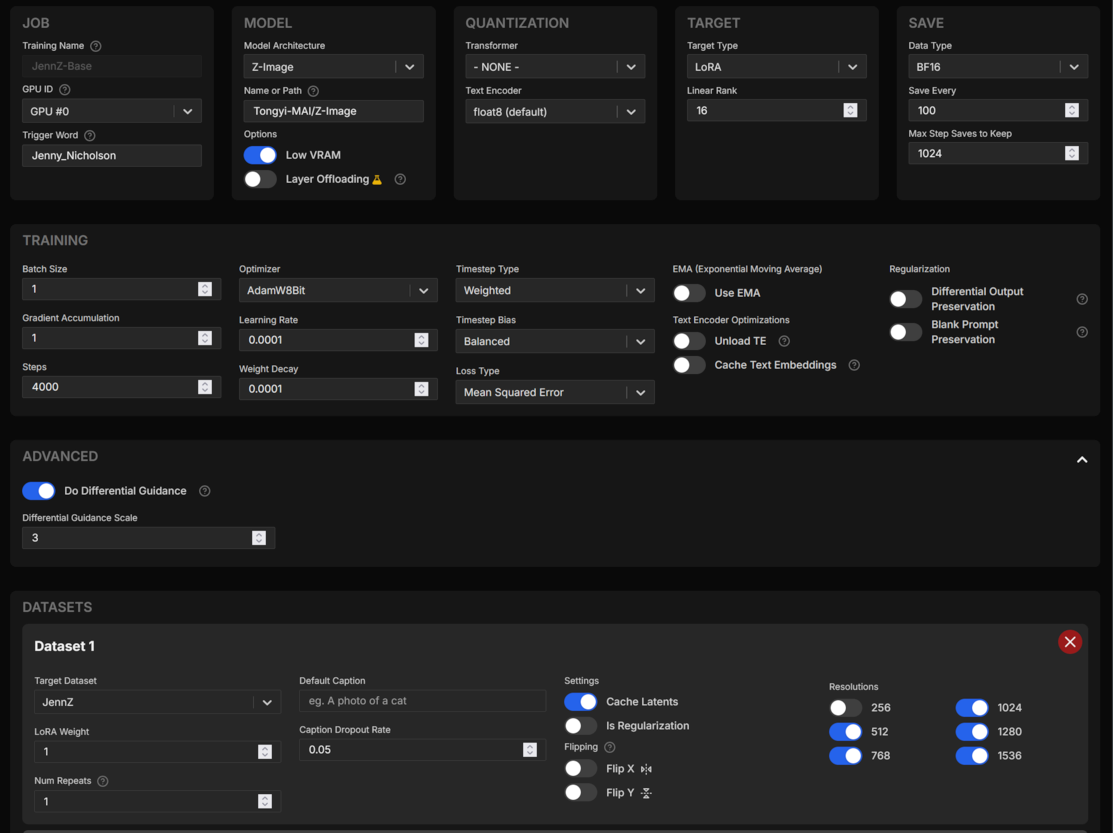1113x833 pixels.
Task: Click the Gradient Accumulation input field
Action: click(x=121, y=338)
